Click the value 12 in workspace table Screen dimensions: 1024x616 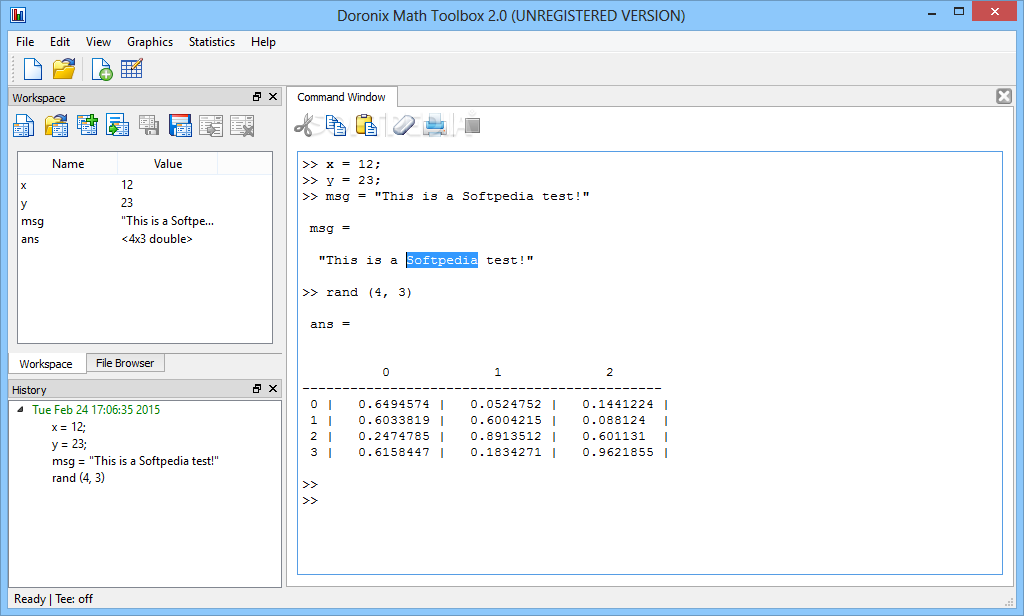tap(127, 185)
